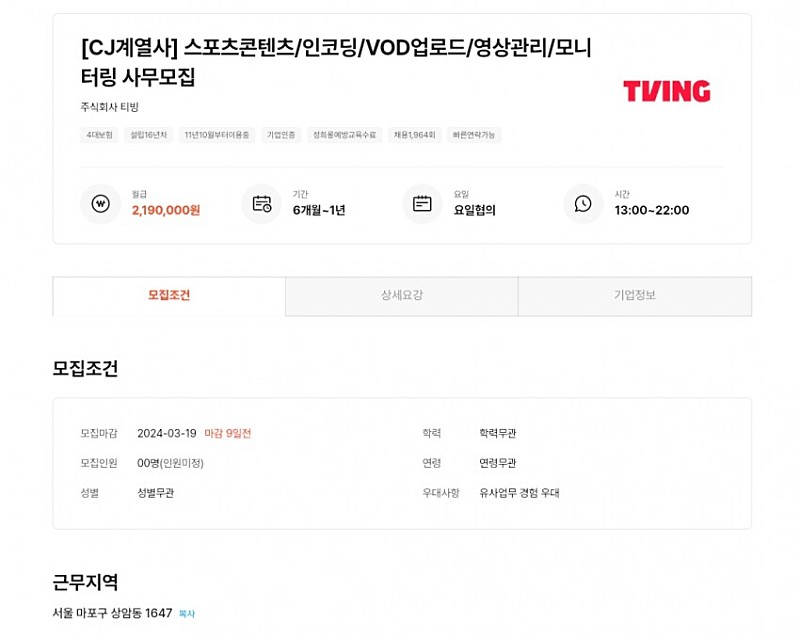This screenshot has height=638, width=800.
Task: Click the job posting title starting with [CJ계열사]
Action: point(336,62)
